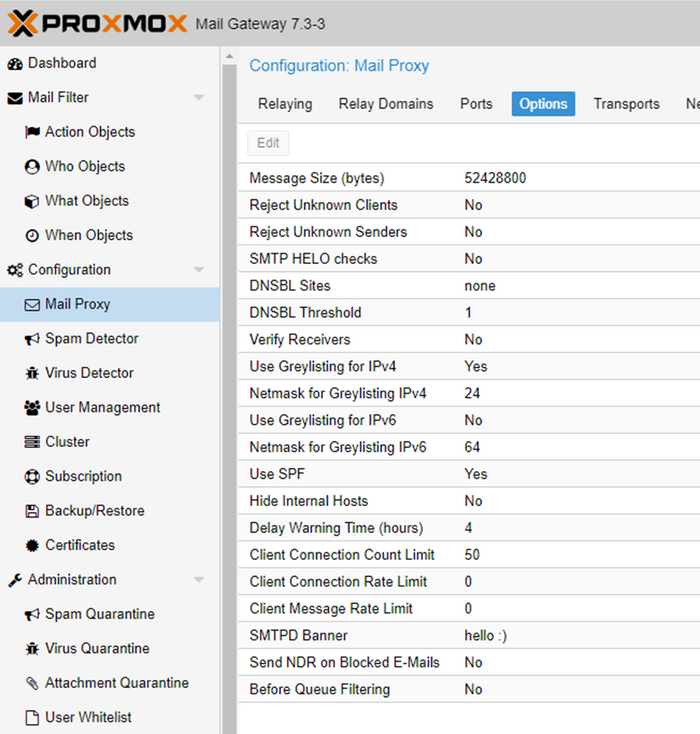Click the Virus Detector bug icon
Image resolution: width=700 pixels, height=734 pixels.
point(32,373)
